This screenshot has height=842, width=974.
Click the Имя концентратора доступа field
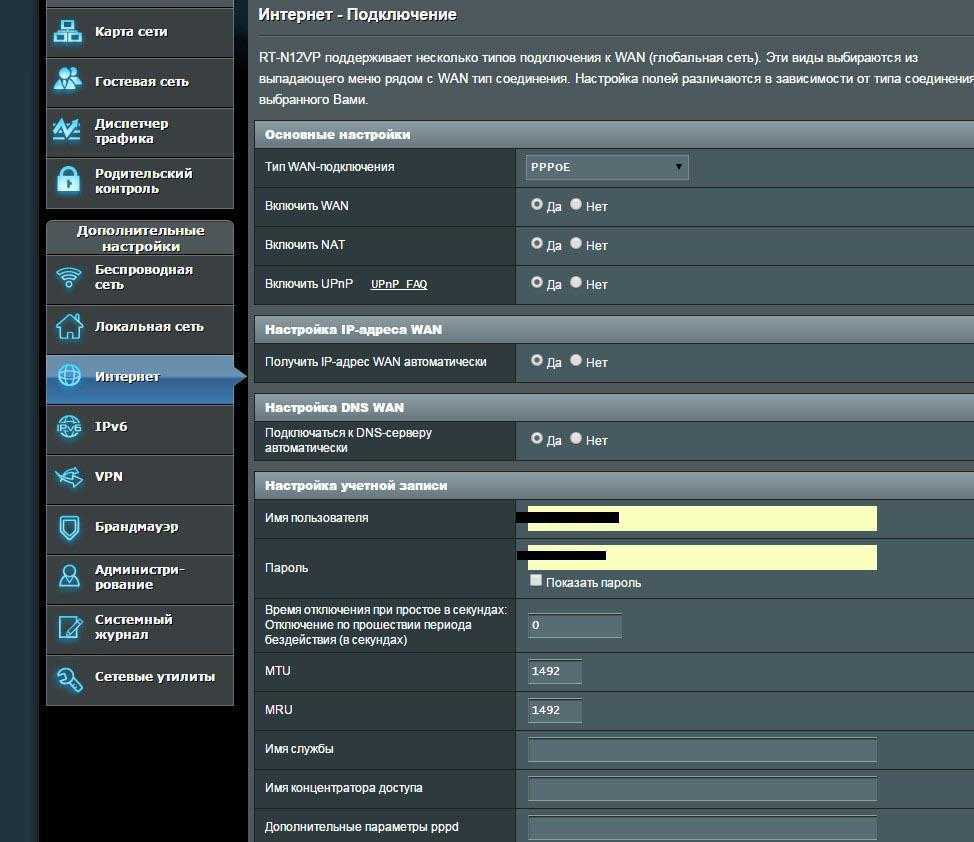coord(702,789)
